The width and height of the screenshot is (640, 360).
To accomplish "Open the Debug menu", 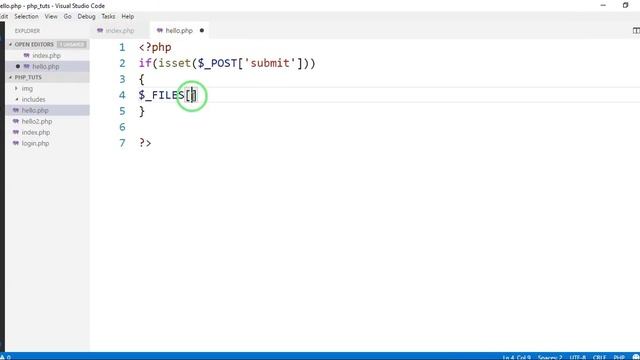I will click(x=86, y=16).
